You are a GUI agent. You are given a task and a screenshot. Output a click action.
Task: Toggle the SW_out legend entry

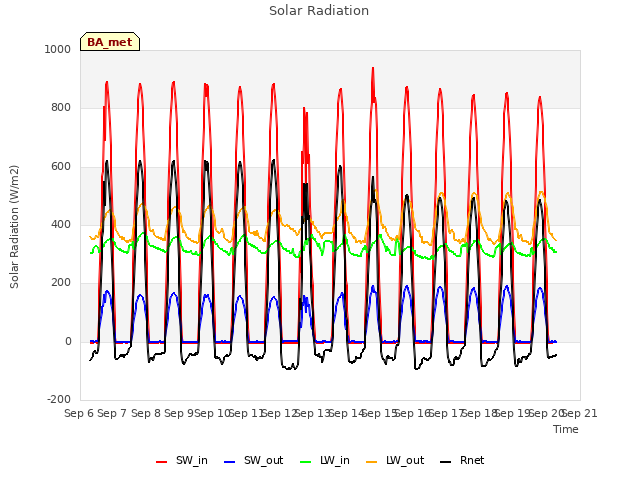tap(253, 461)
